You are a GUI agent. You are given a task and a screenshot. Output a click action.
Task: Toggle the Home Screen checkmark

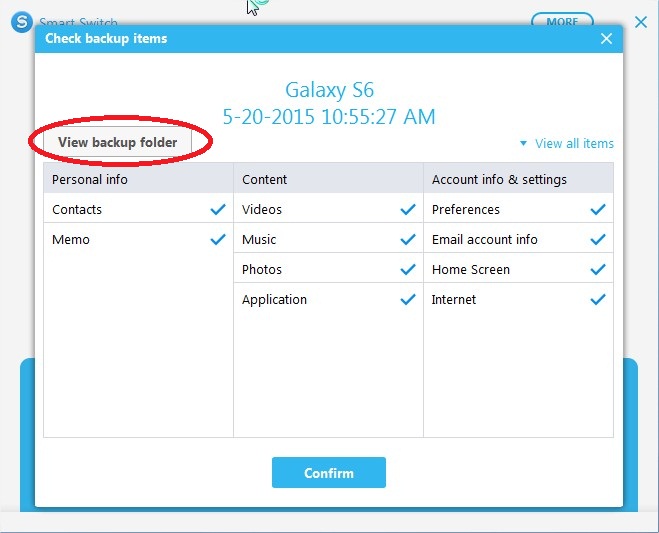pyautogui.click(x=598, y=269)
